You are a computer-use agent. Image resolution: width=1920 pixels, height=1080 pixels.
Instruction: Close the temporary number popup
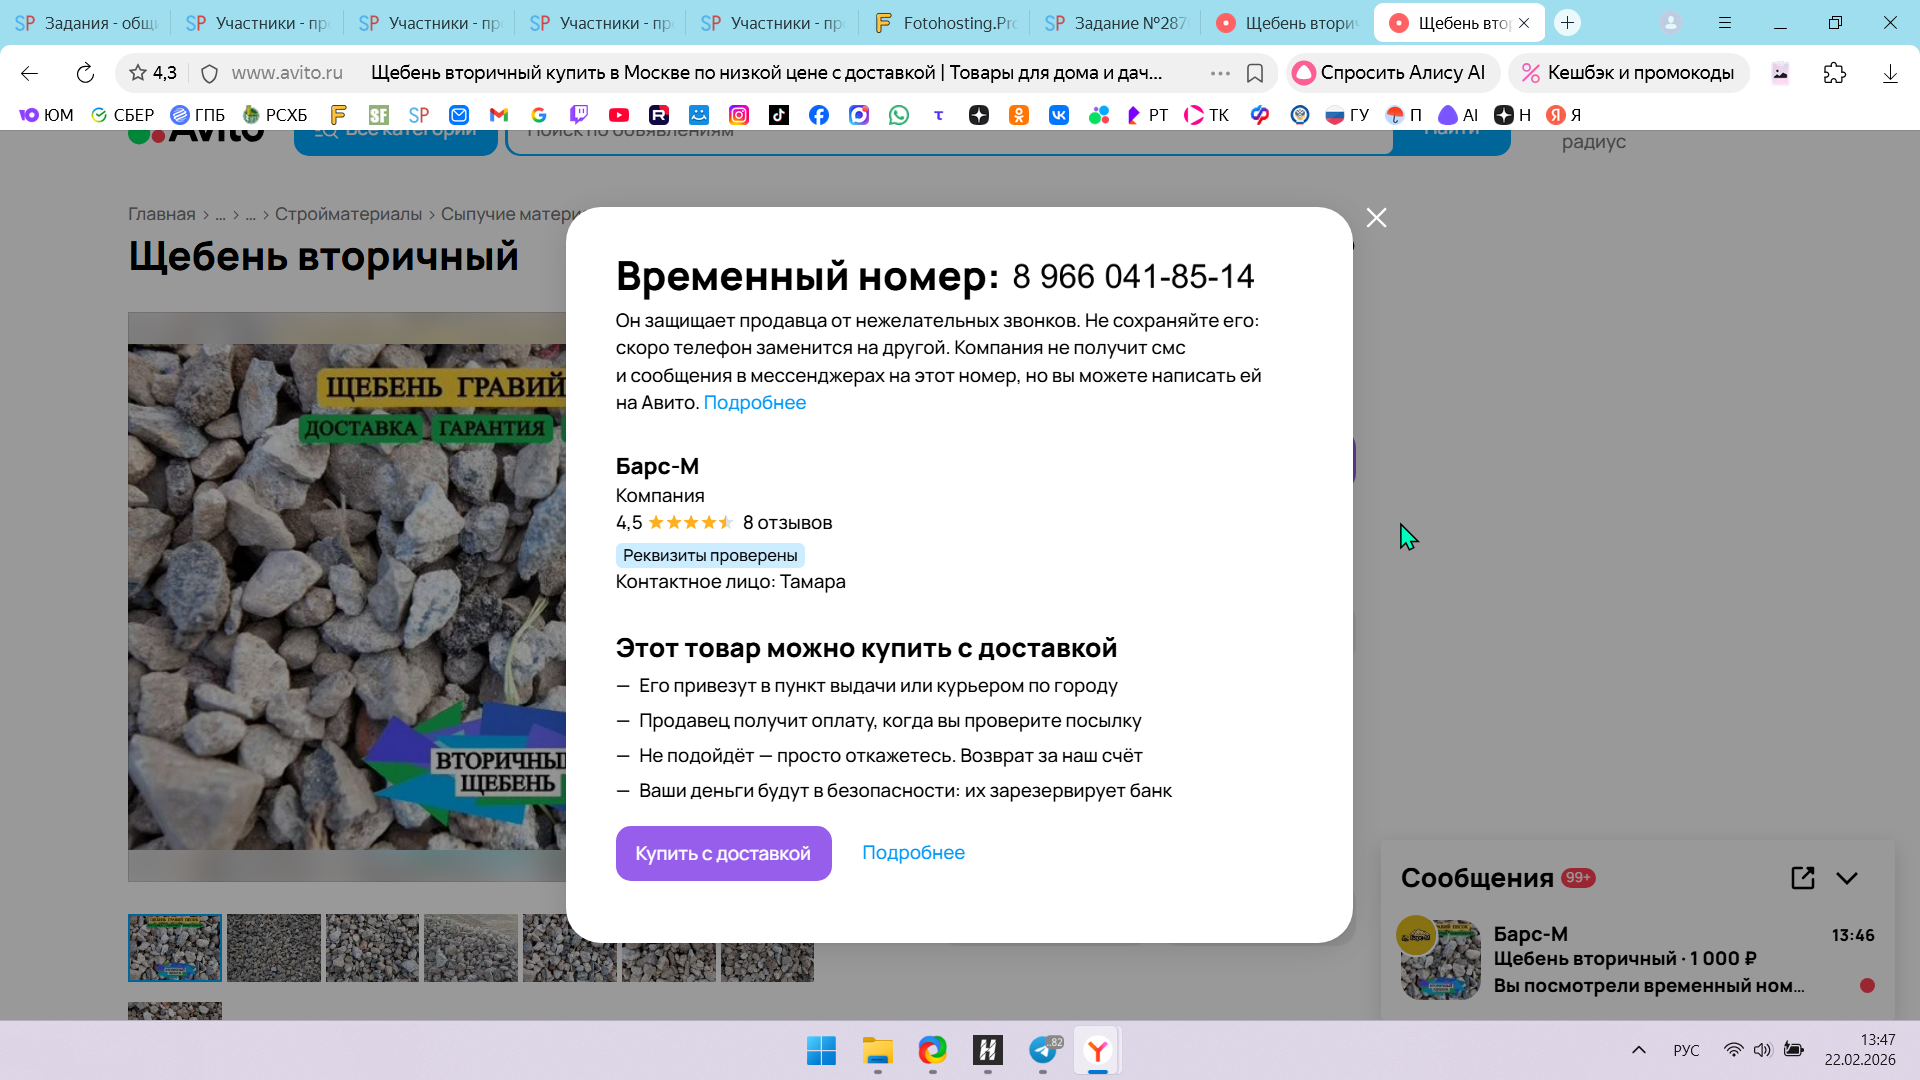click(x=1376, y=218)
